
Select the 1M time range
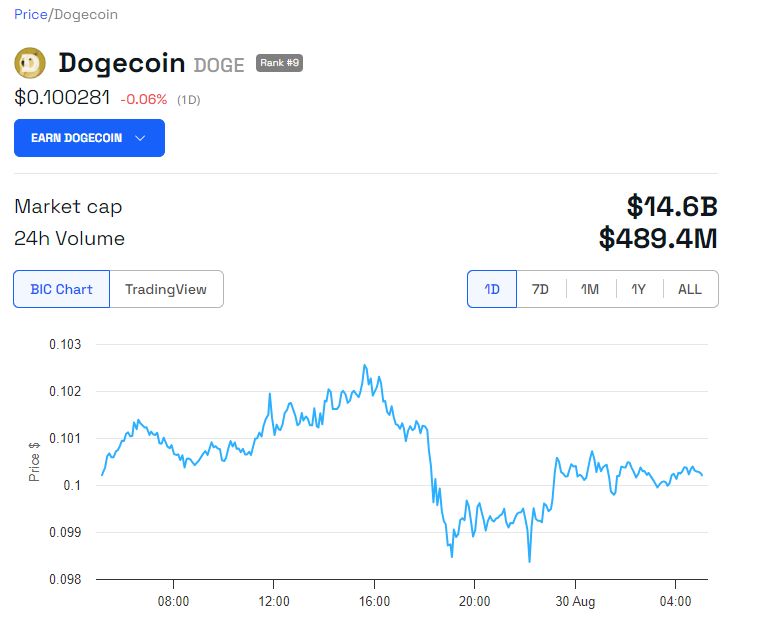coord(590,289)
